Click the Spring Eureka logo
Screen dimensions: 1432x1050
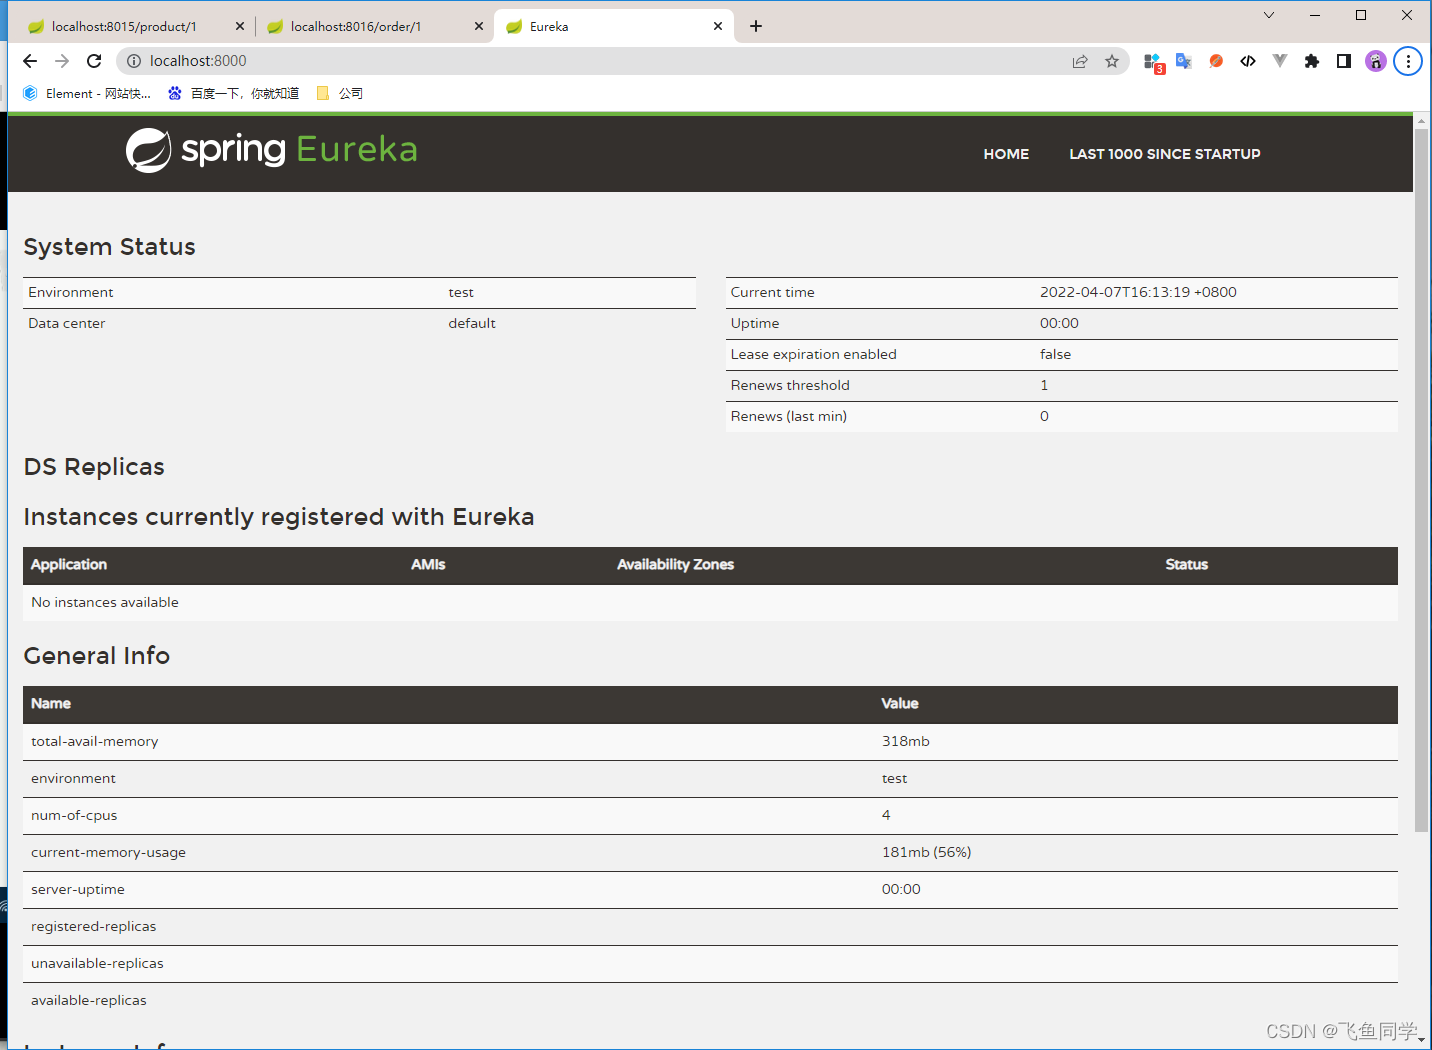272,150
